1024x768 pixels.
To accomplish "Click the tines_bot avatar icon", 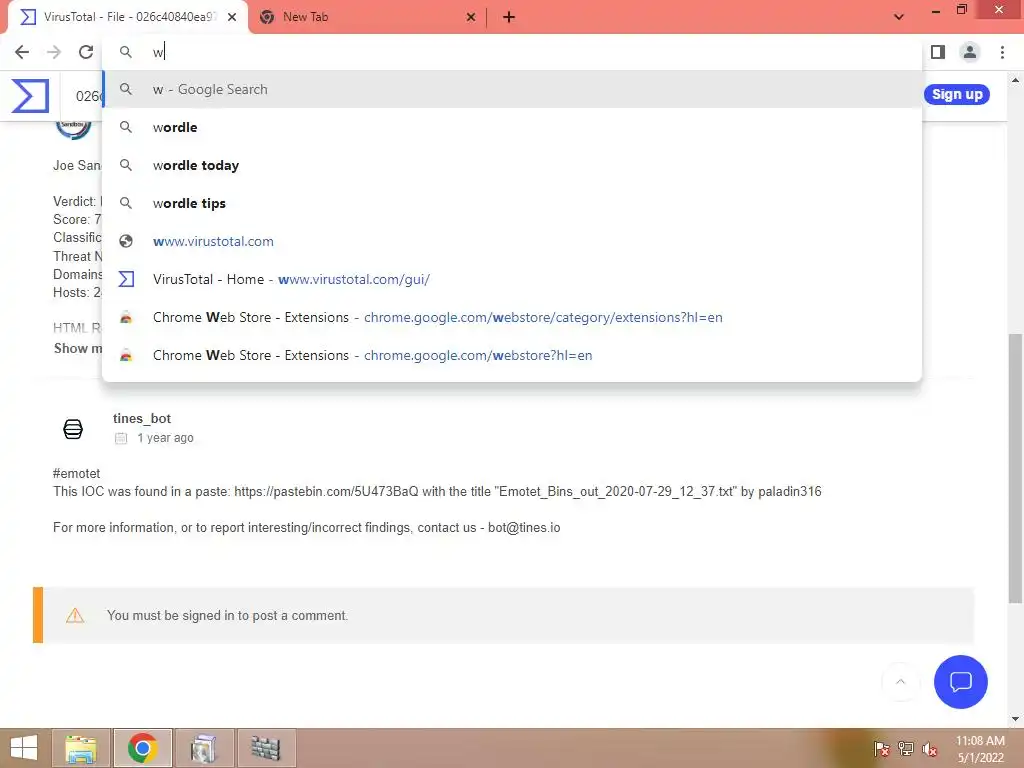I will [x=73, y=429].
